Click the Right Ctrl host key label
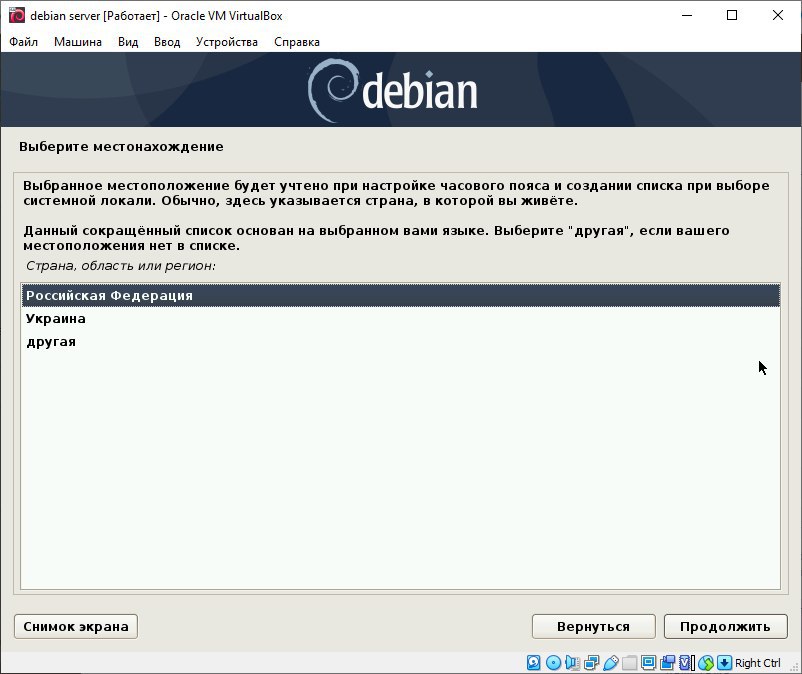Screen dimensions: 802x674 [758, 663]
